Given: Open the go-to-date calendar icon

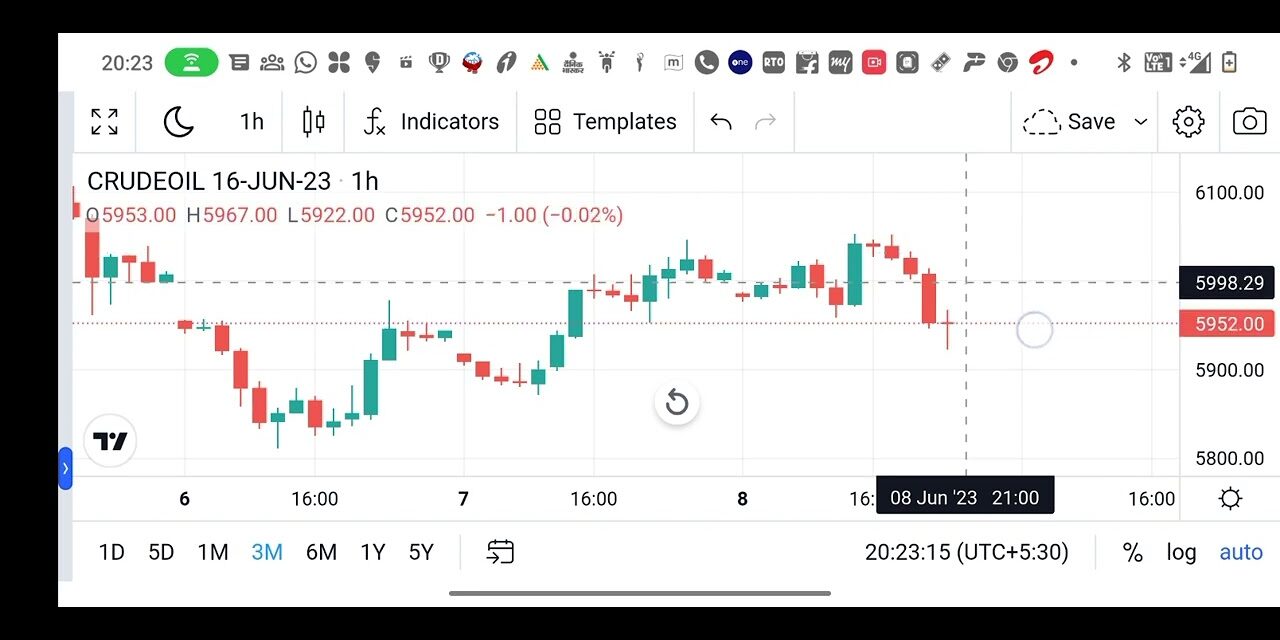Looking at the screenshot, I should (500, 552).
